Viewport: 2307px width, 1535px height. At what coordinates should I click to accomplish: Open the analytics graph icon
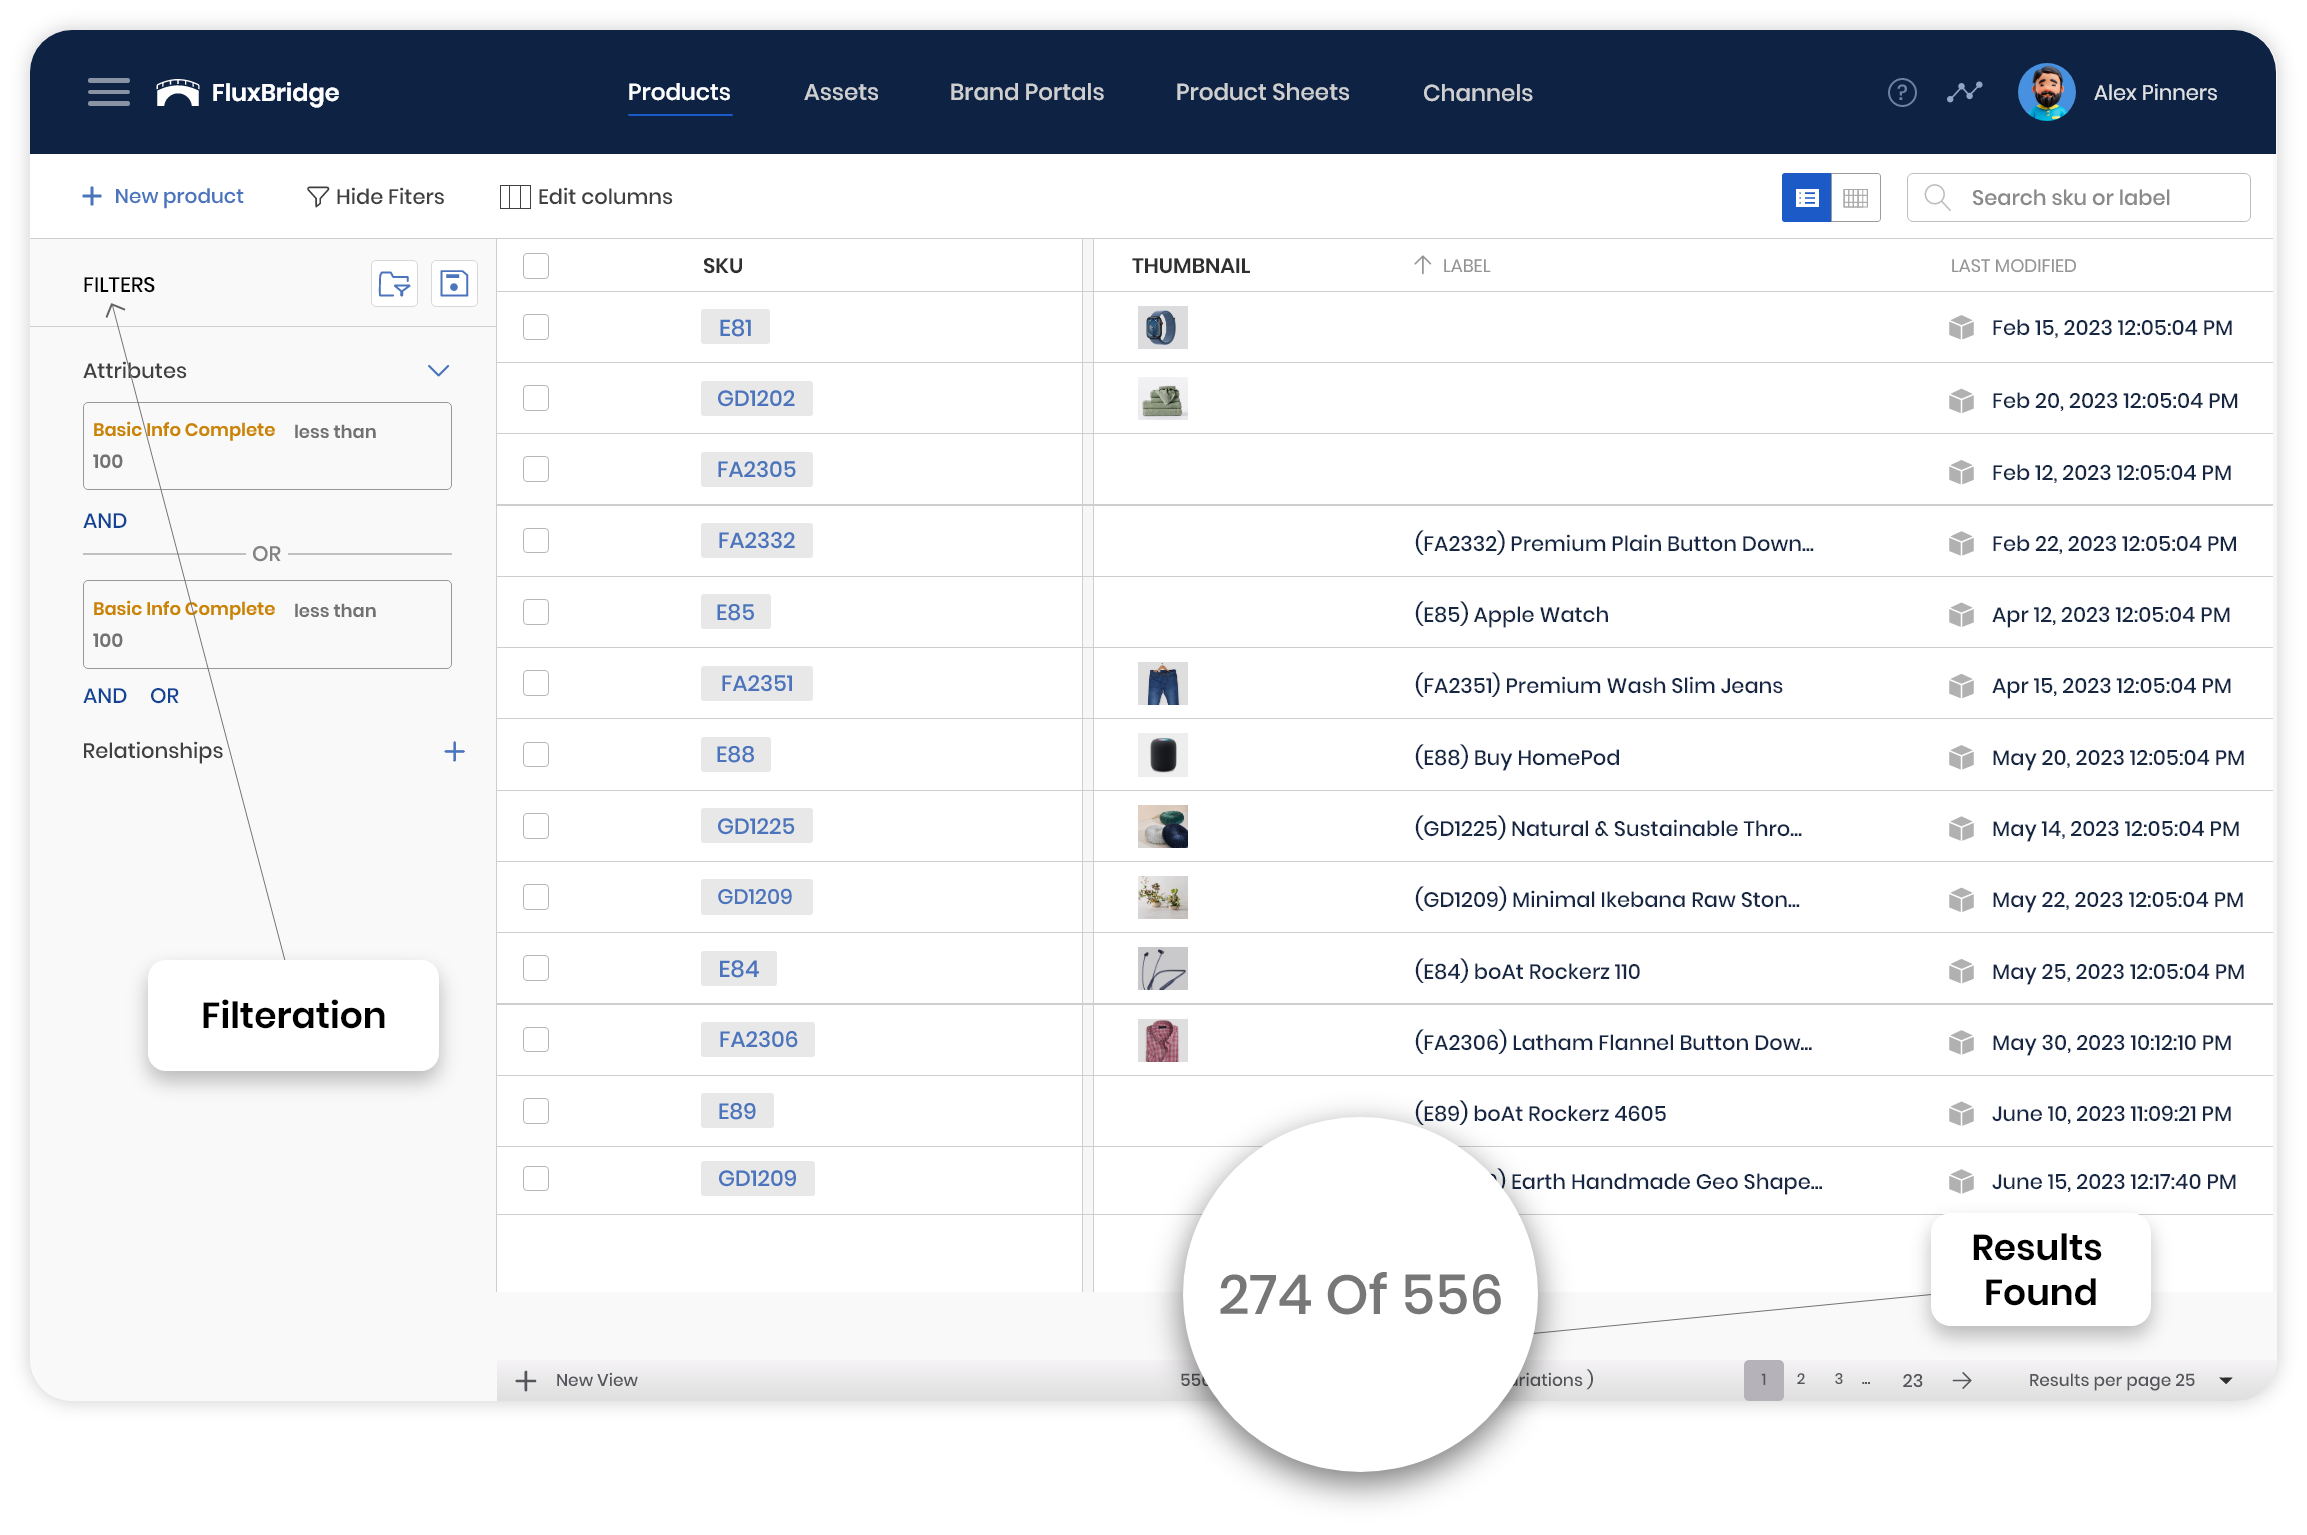click(x=1964, y=93)
